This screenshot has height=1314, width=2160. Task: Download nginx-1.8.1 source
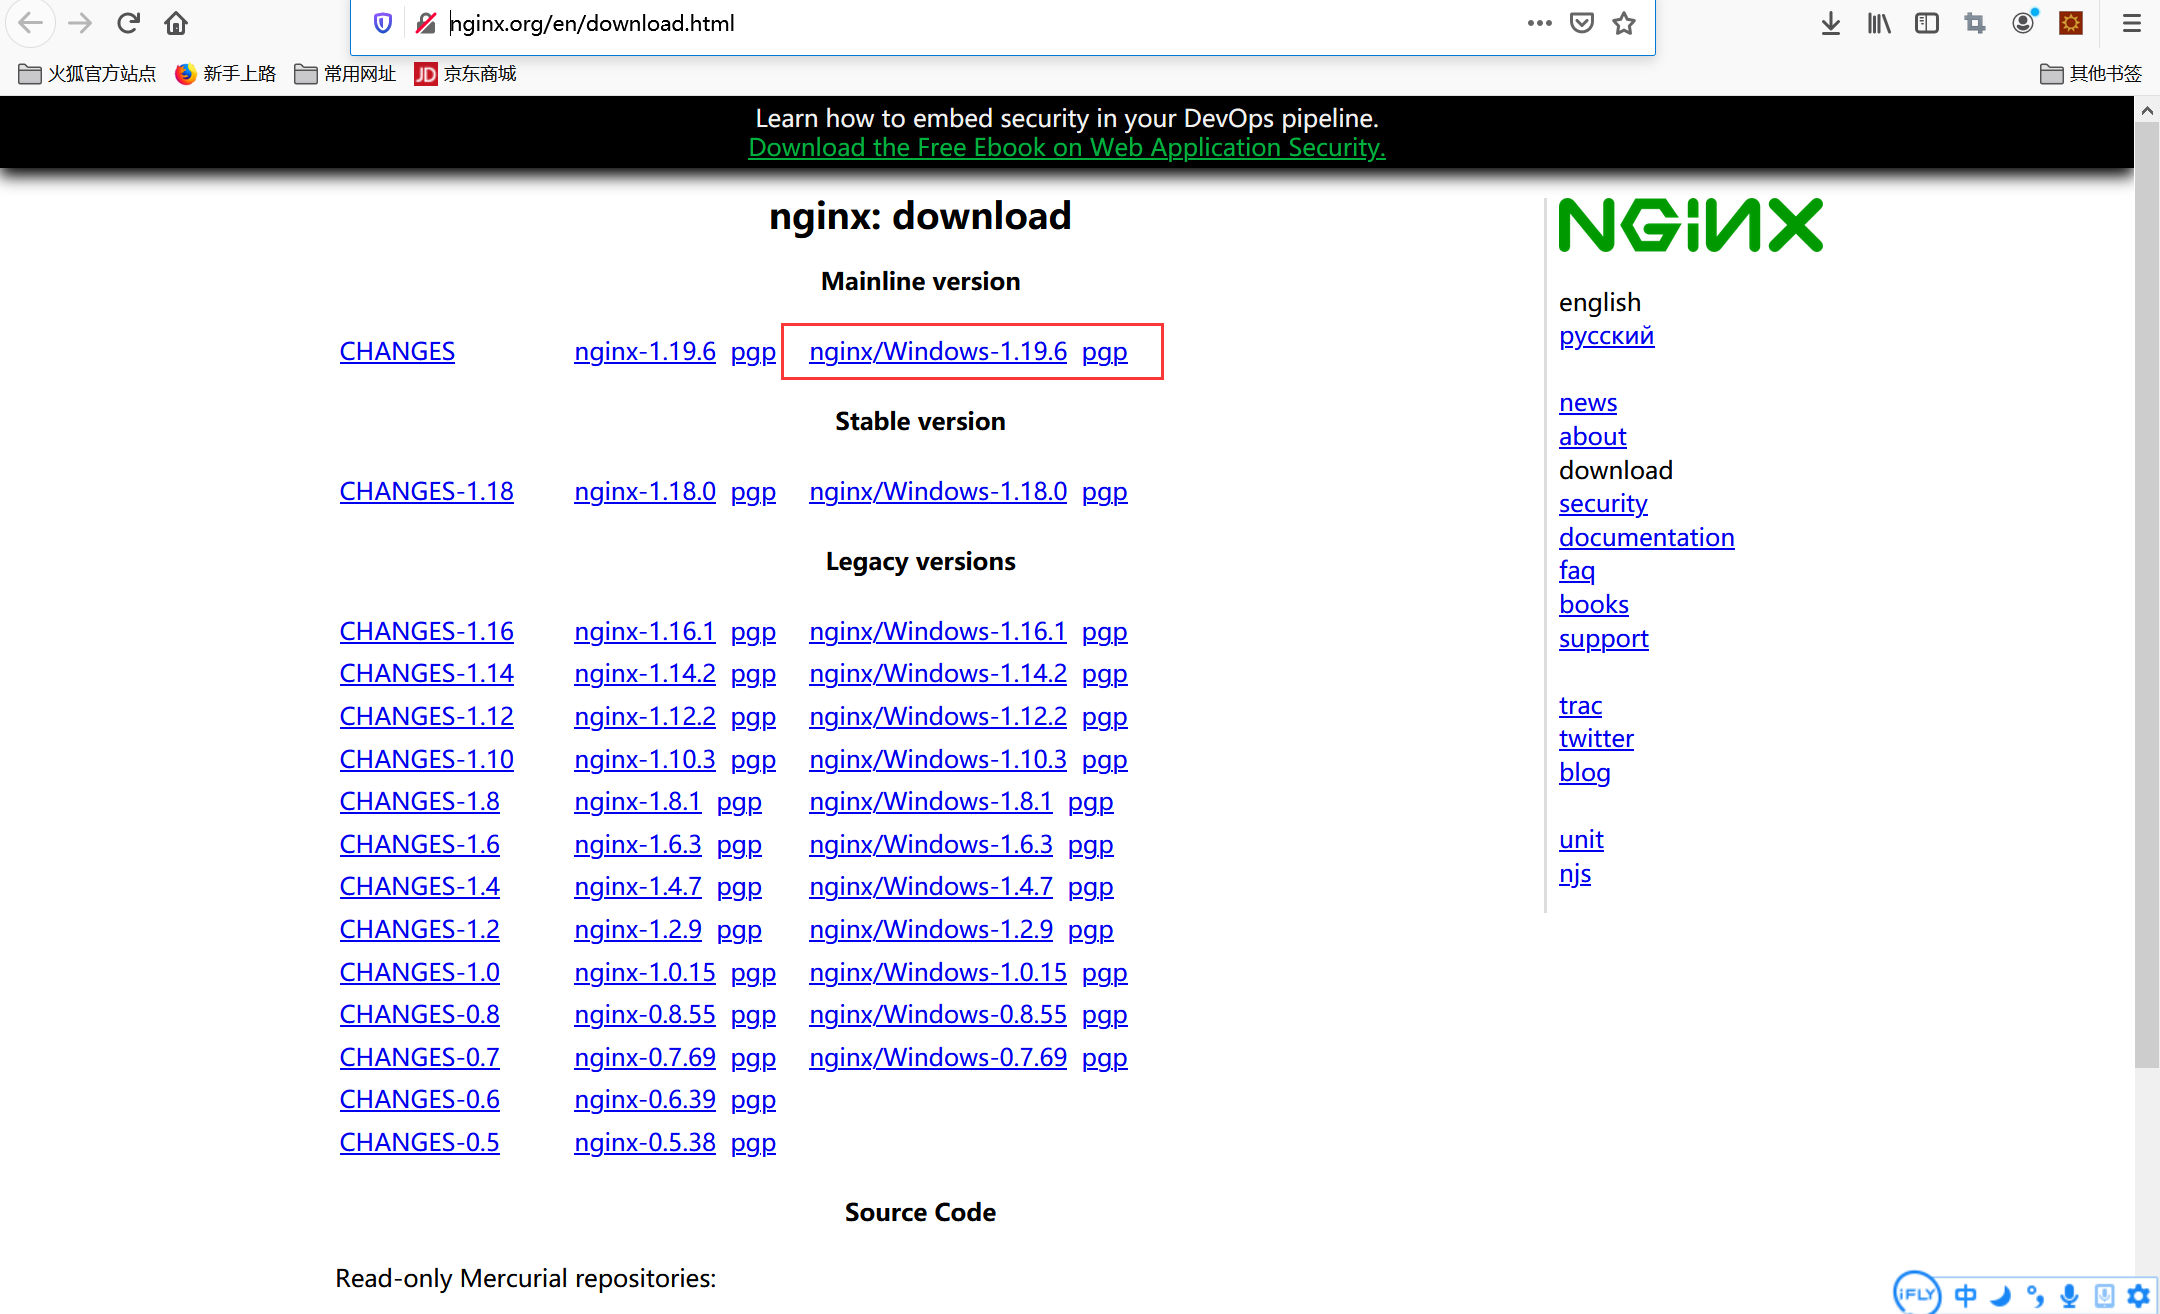pyautogui.click(x=638, y=802)
